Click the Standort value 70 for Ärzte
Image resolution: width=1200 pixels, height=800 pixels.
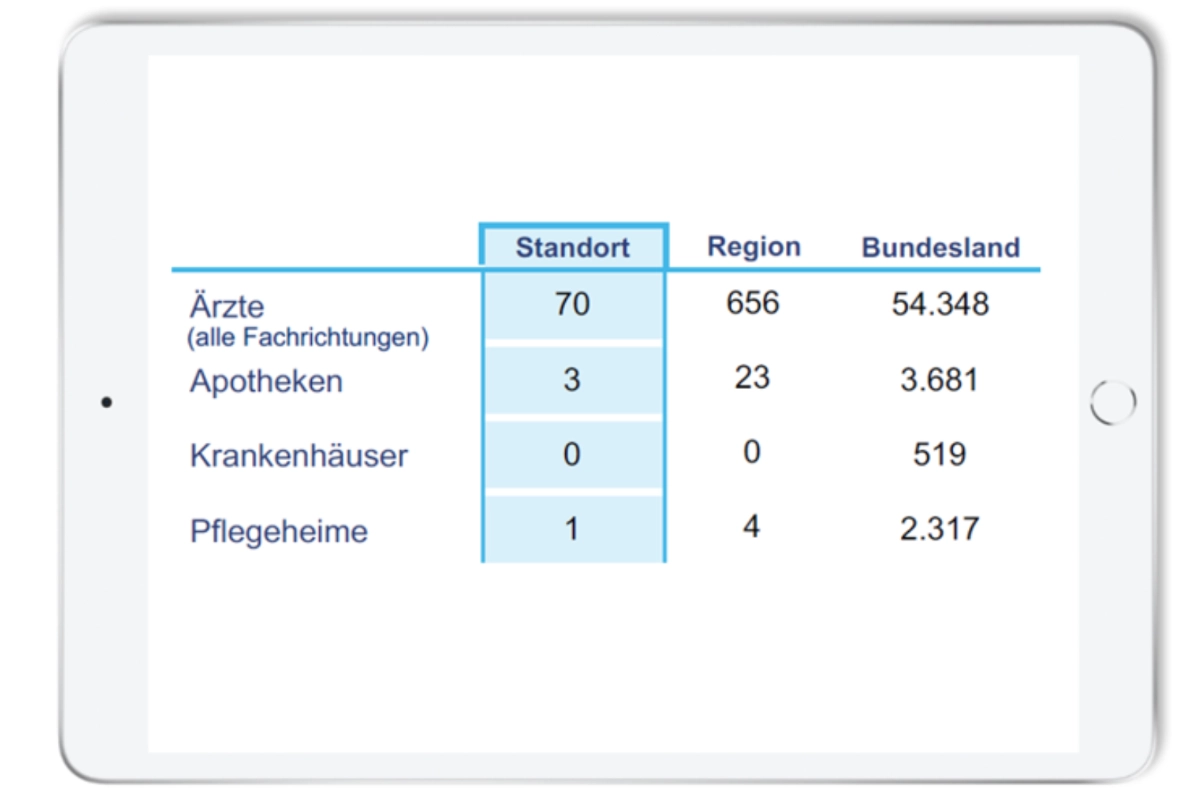pyautogui.click(x=572, y=304)
